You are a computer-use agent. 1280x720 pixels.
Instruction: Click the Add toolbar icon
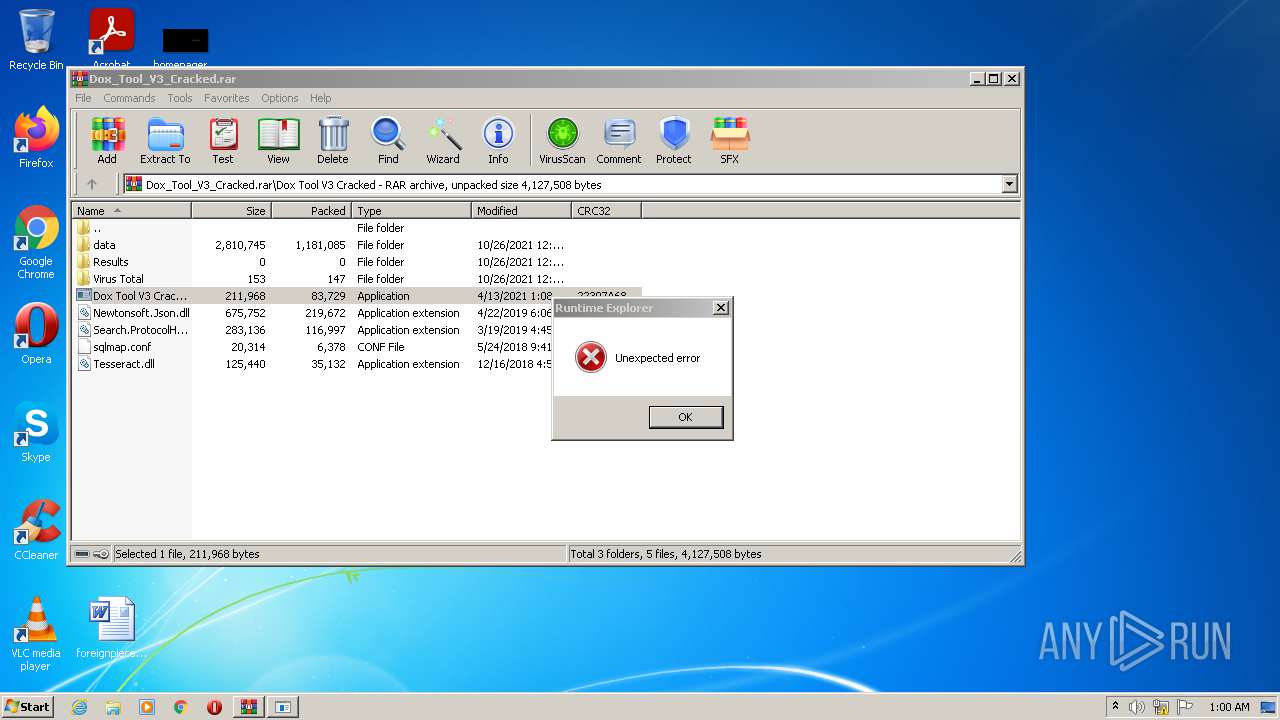107,140
